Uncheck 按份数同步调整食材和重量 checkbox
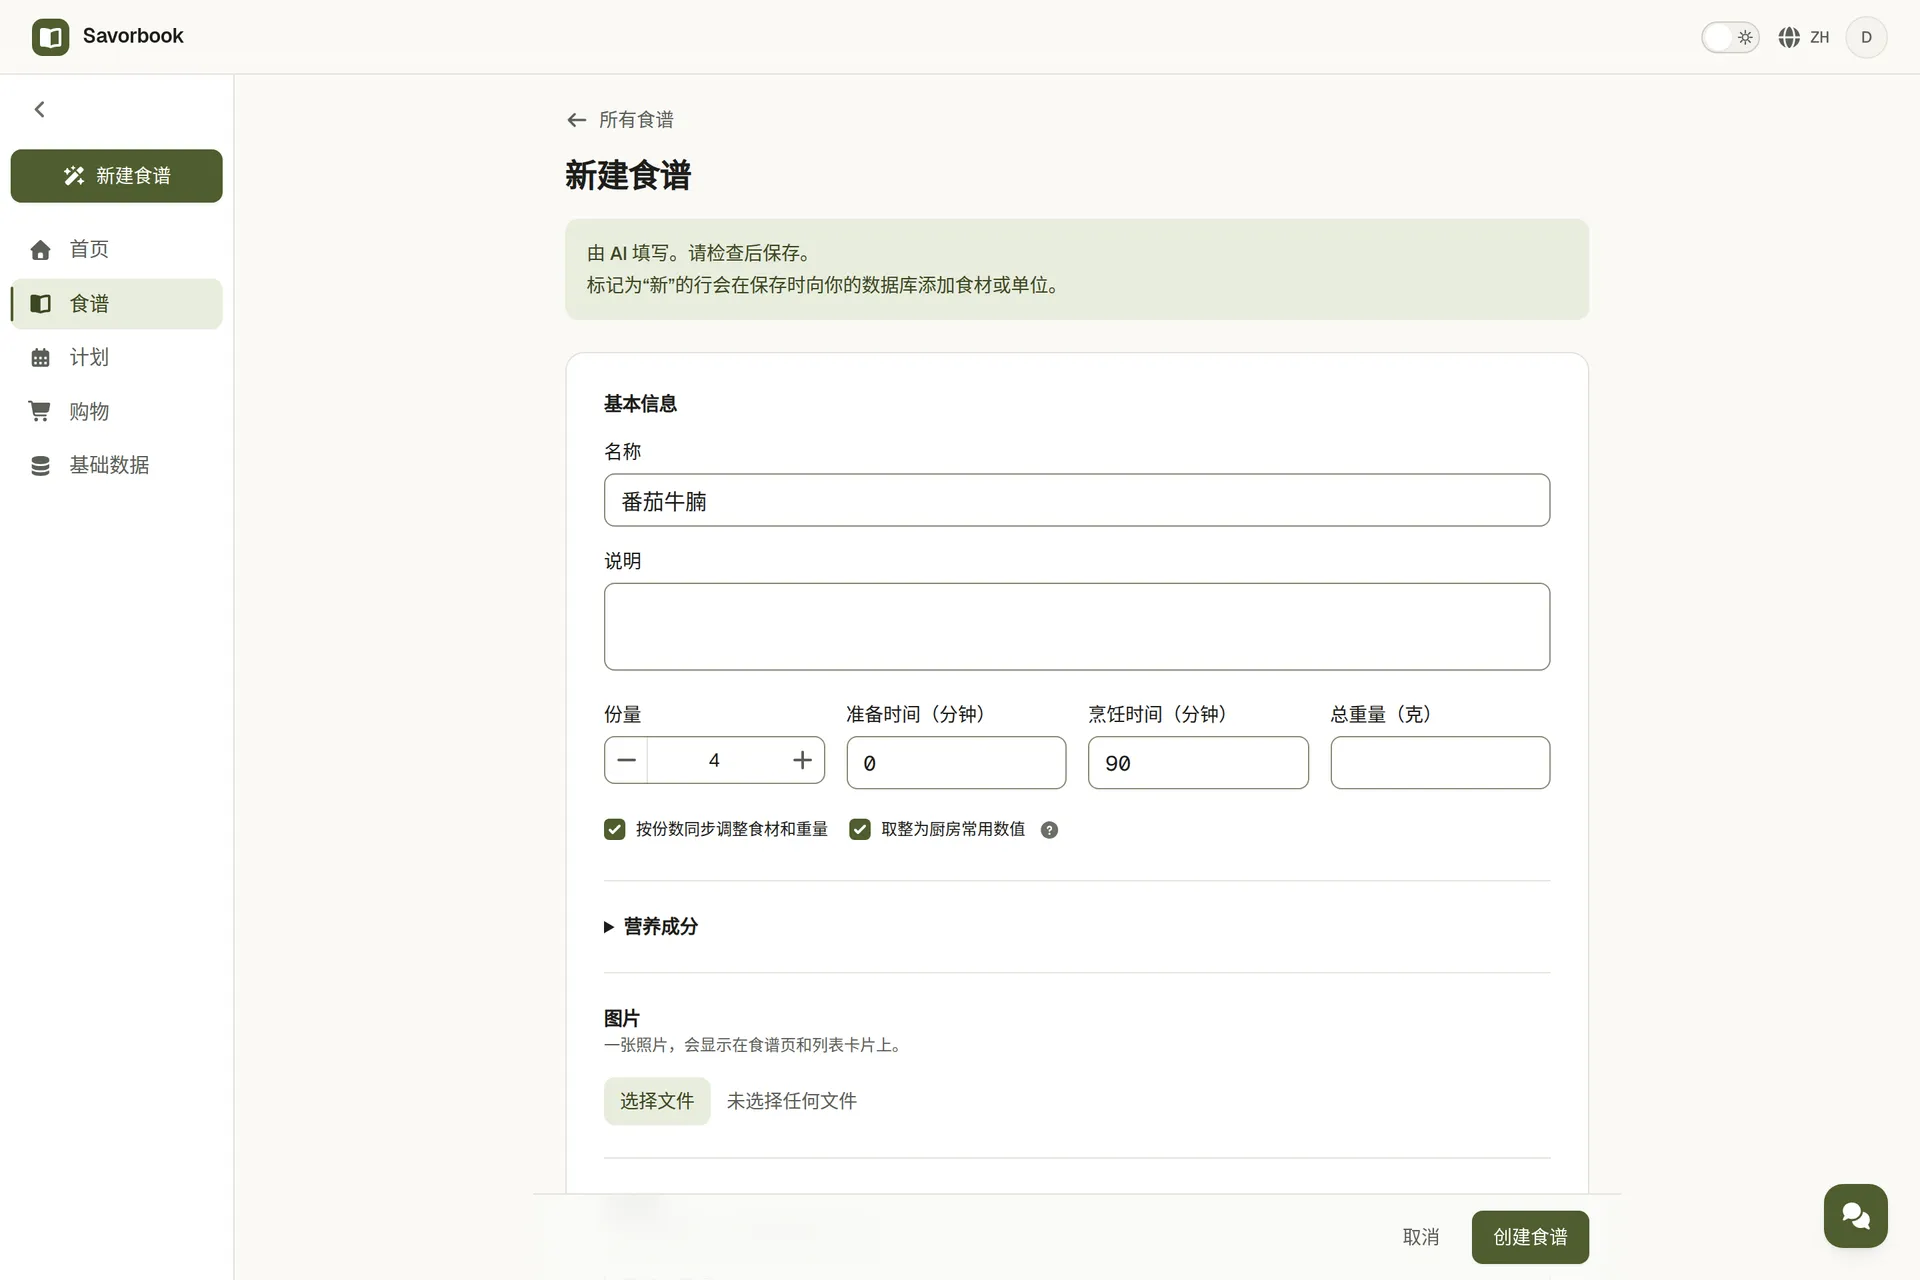1920x1280 pixels. click(x=614, y=829)
